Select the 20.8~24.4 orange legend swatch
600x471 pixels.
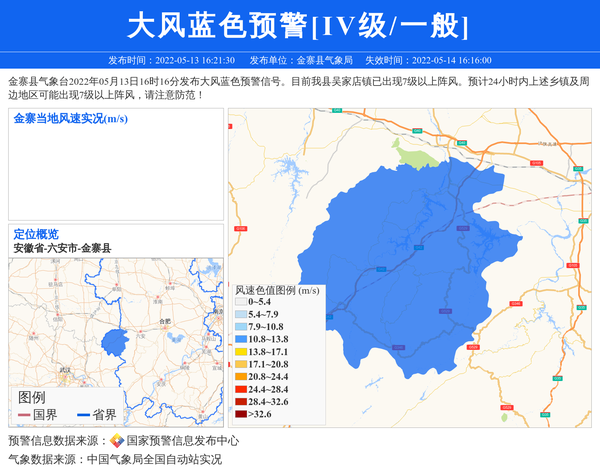[x=240, y=377]
